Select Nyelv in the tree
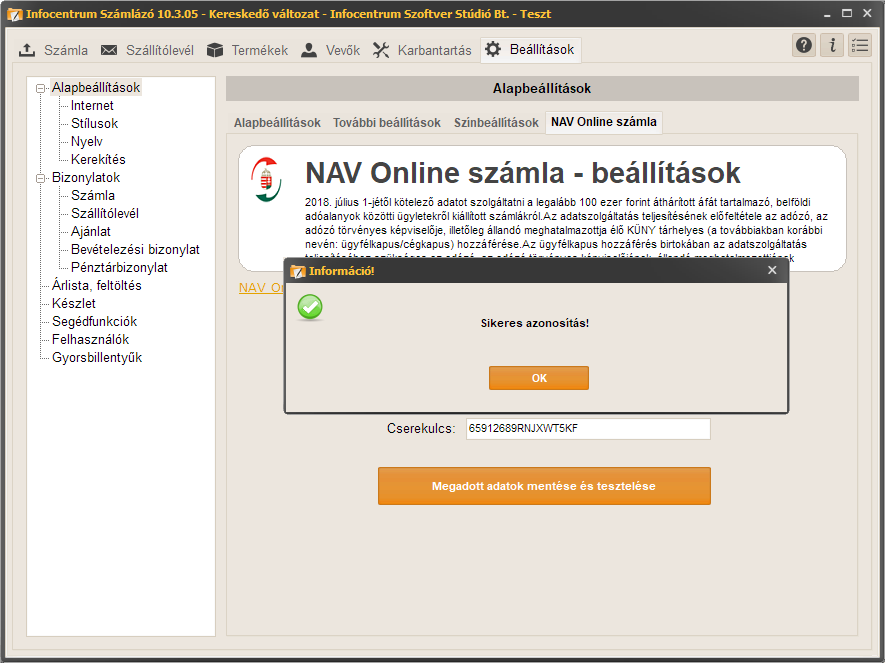The image size is (885, 663). (x=86, y=142)
